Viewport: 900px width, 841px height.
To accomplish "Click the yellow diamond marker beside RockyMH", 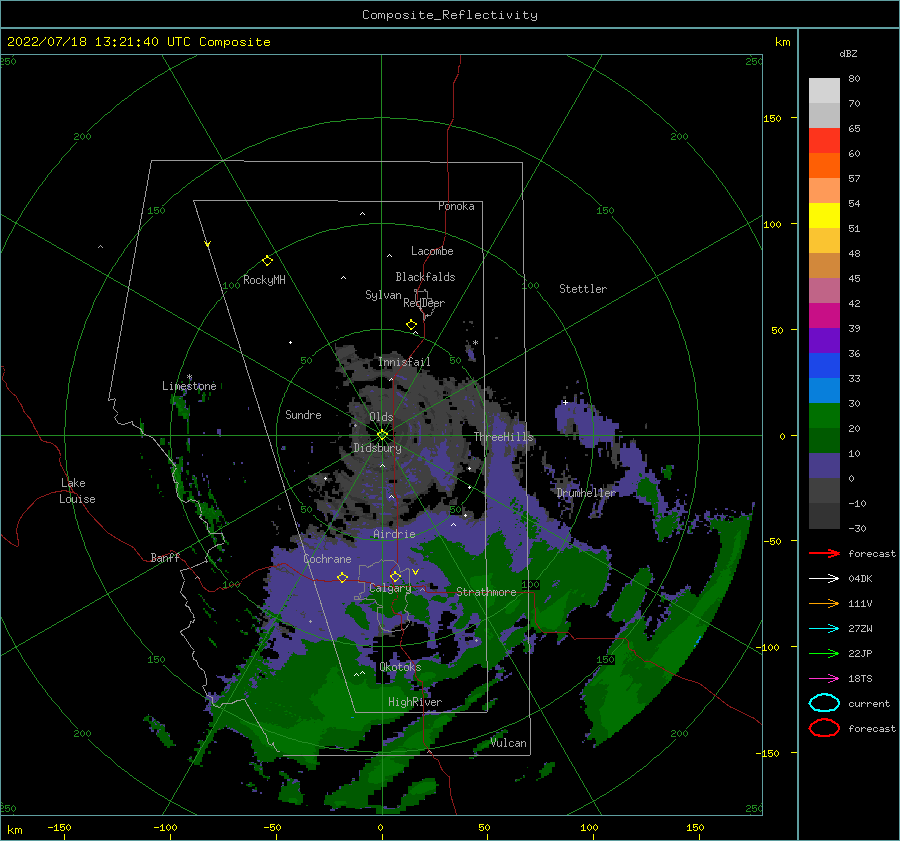I will click(x=267, y=261).
